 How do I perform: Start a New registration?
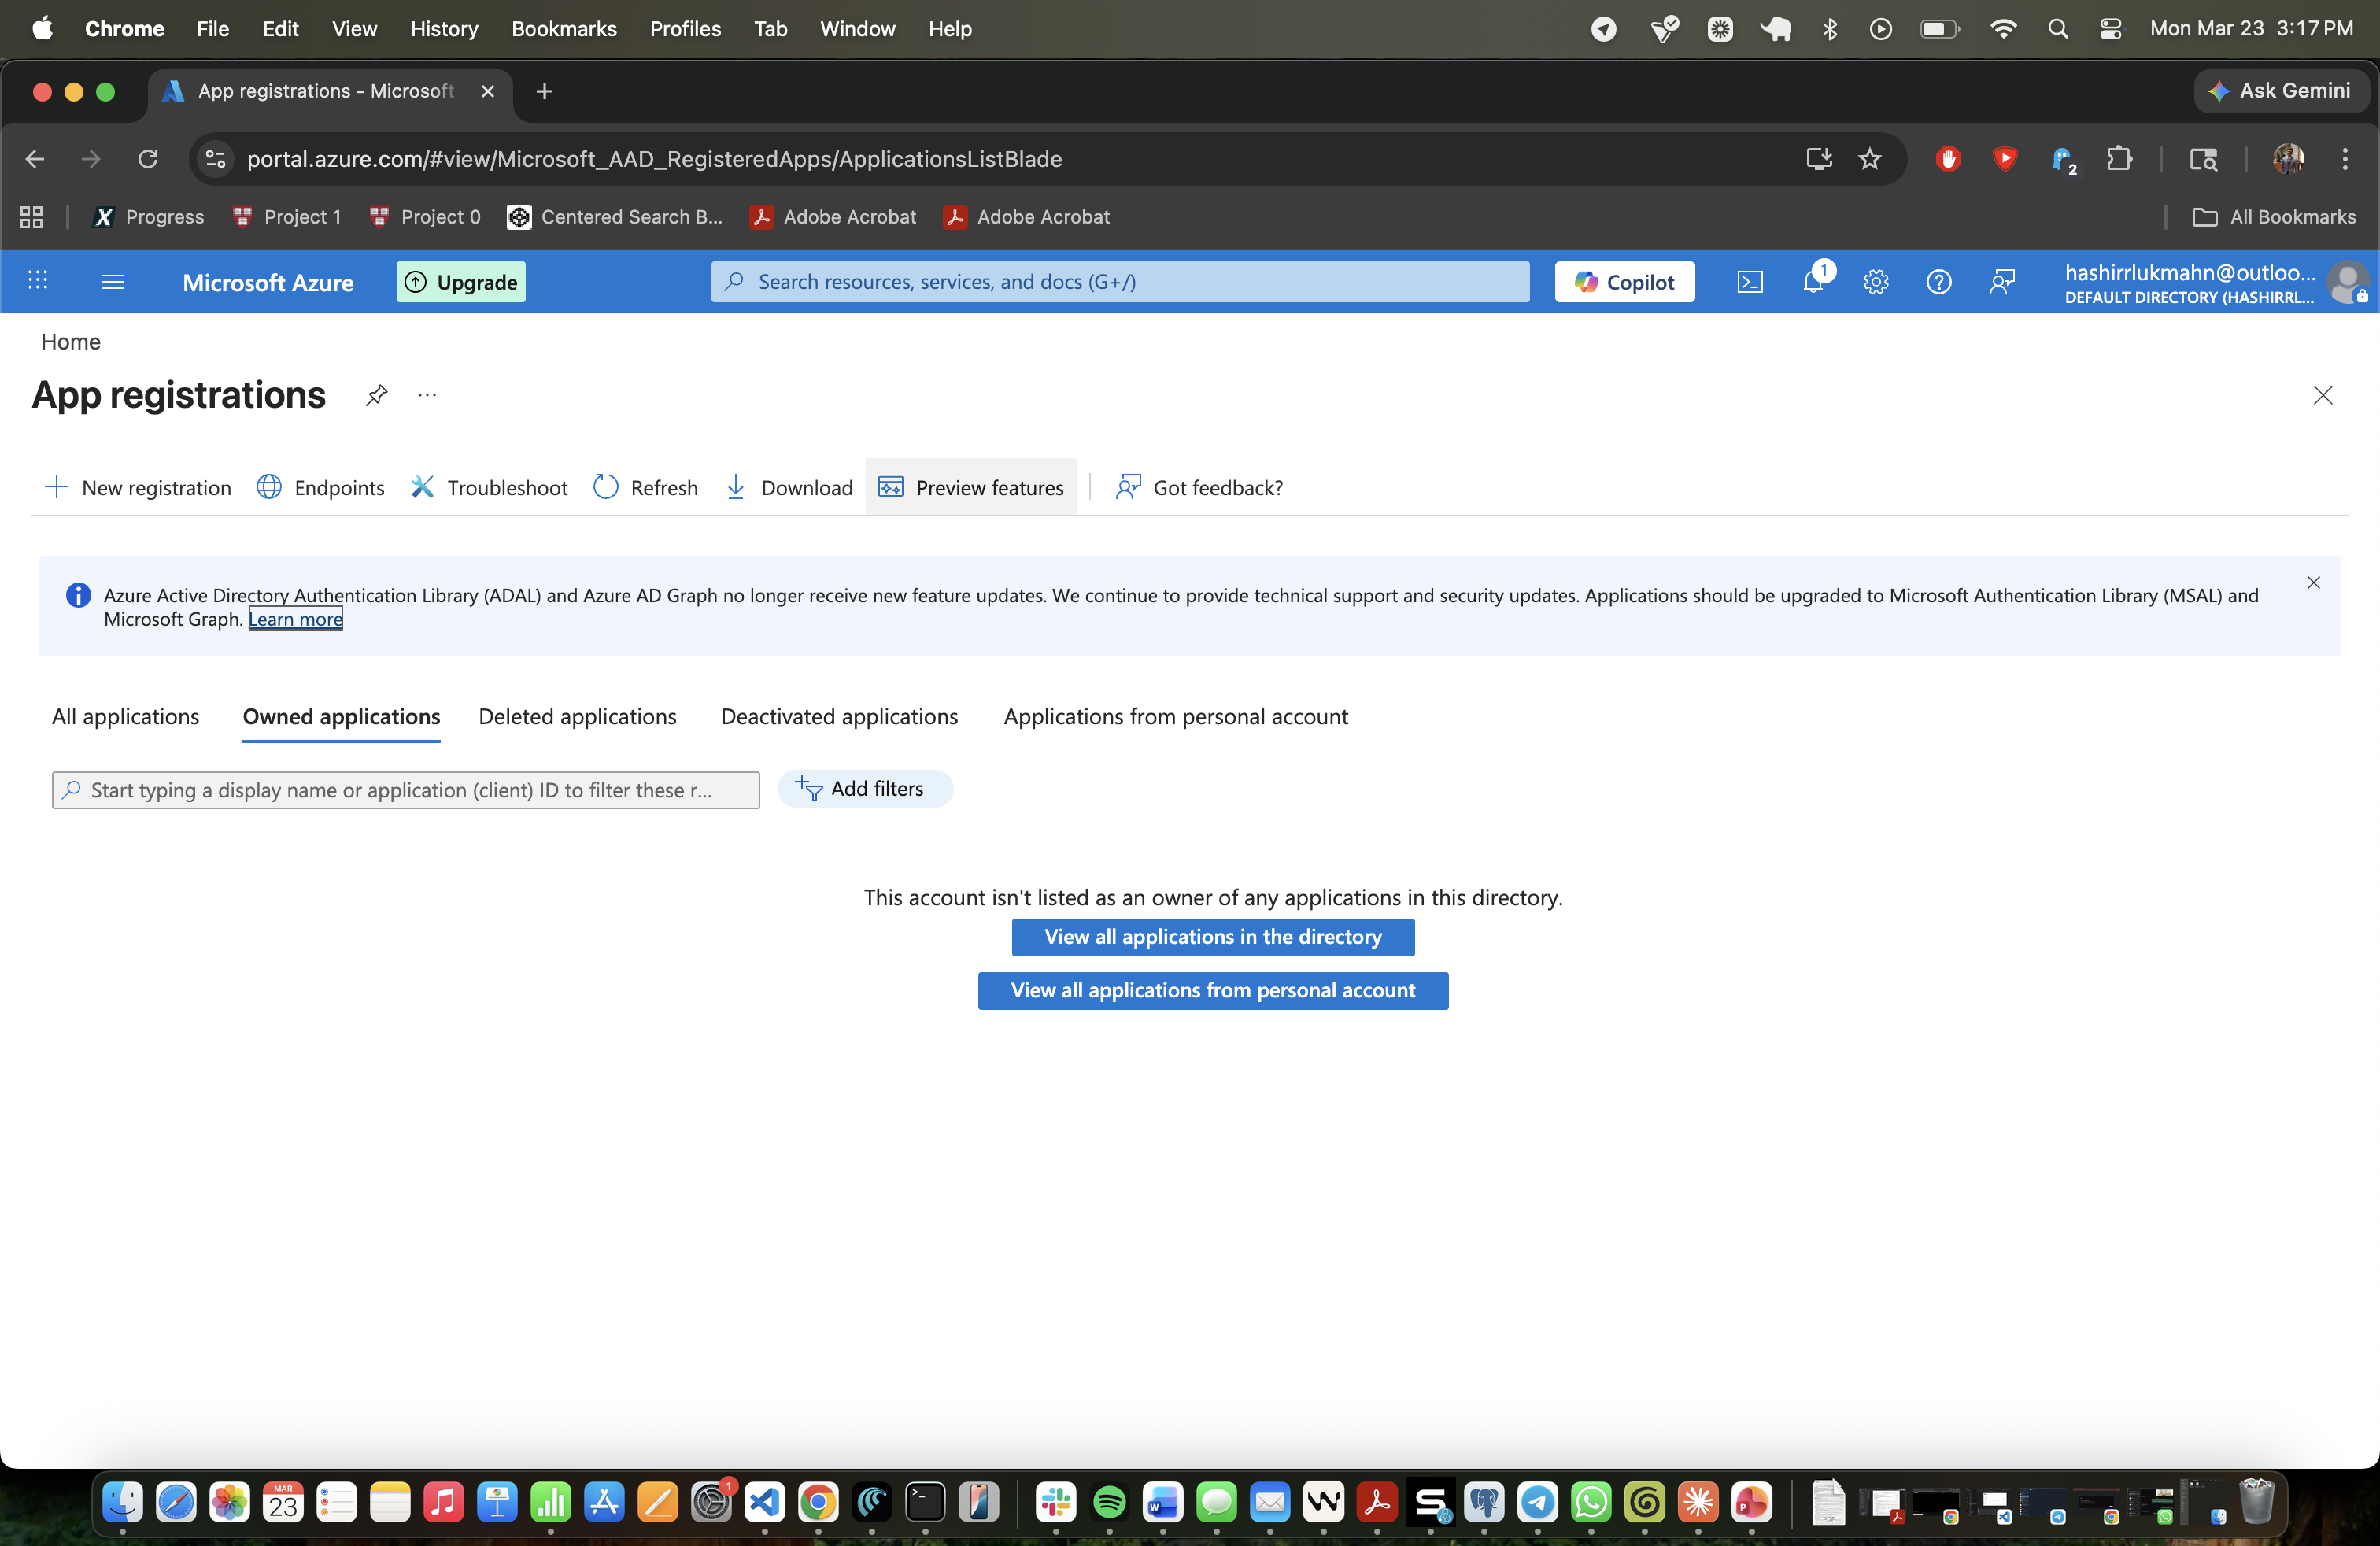click(x=136, y=487)
